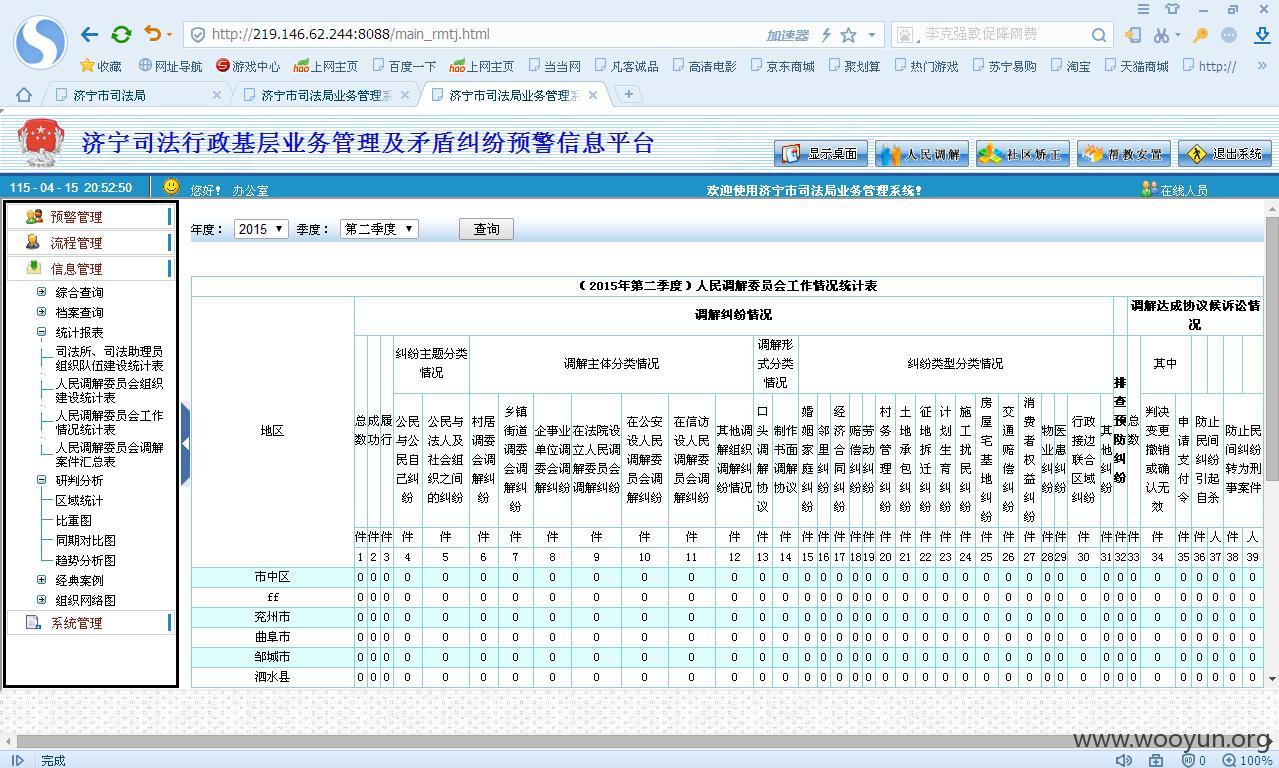1279x768 pixels.
Task: Click the 显示桌面 button
Action: click(x=821, y=154)
